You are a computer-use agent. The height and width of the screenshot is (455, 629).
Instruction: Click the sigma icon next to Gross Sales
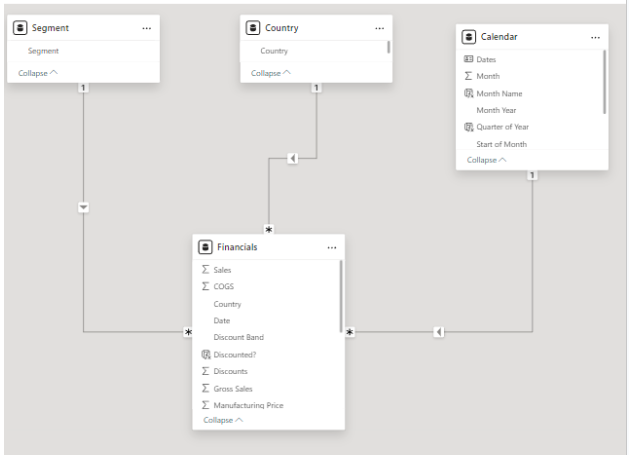[205, 388]
